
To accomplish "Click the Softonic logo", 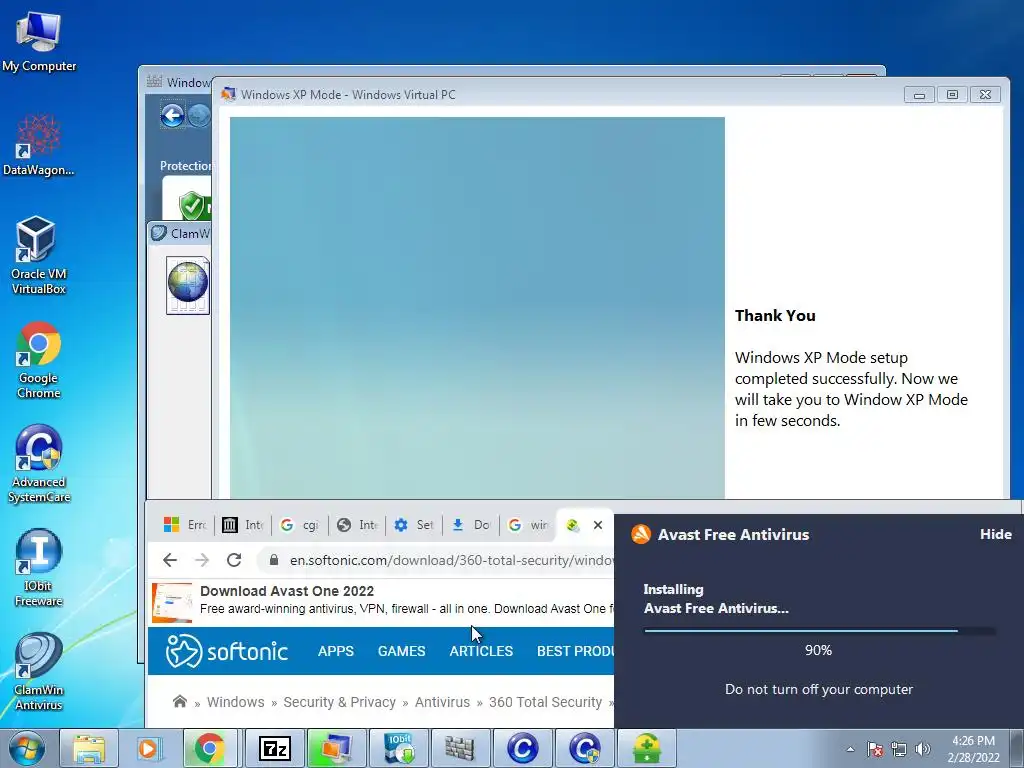I will click(227, 651).
